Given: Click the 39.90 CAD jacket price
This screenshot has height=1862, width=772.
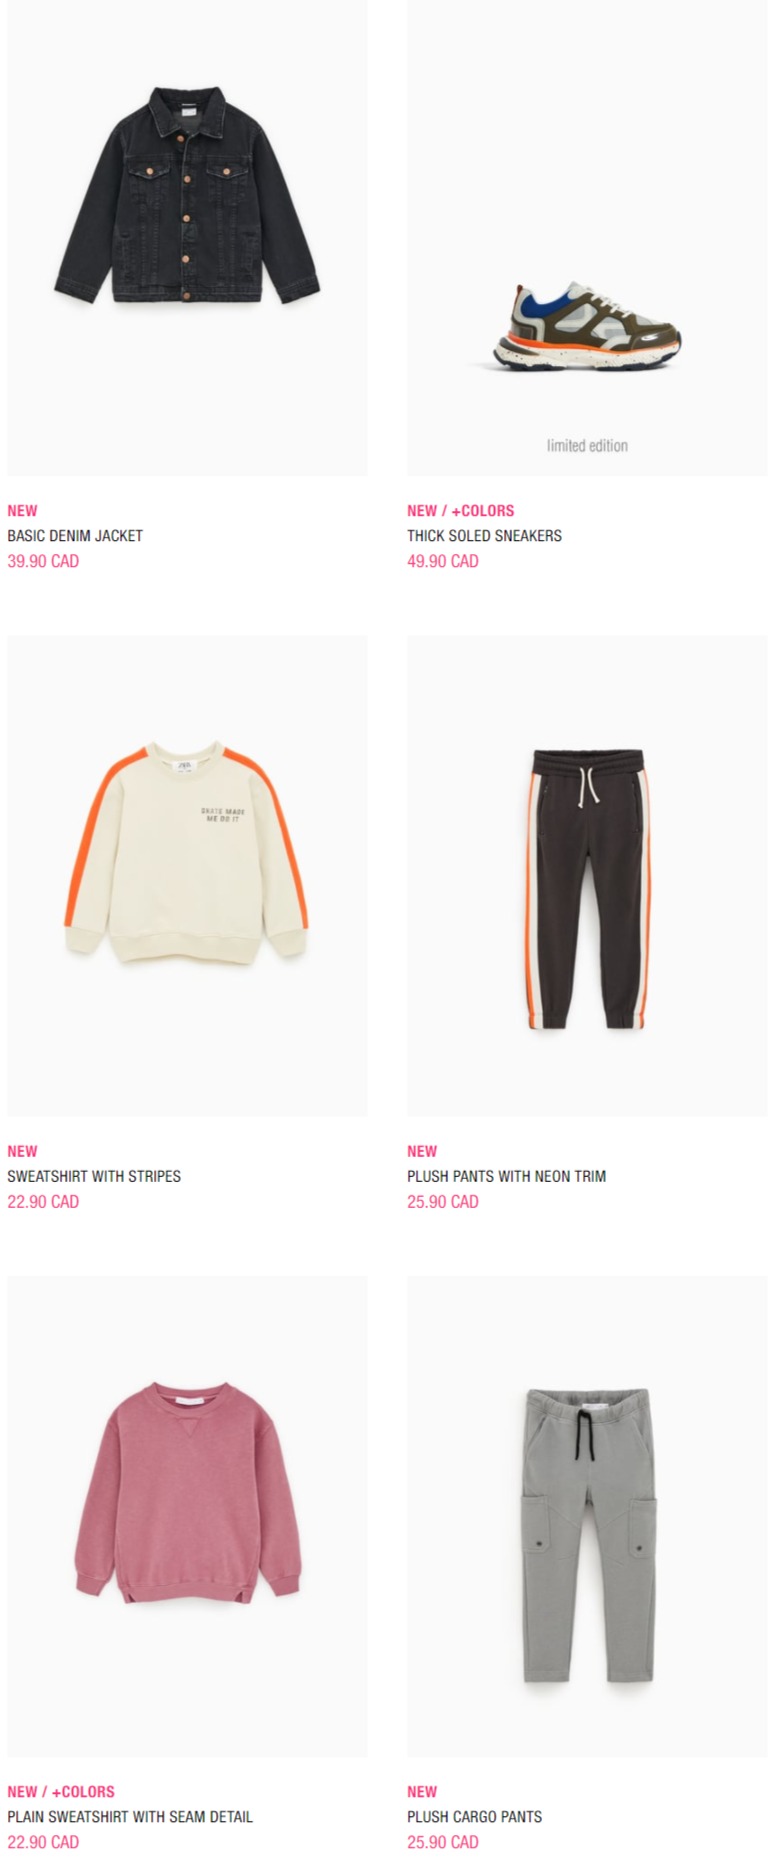Looking at the screenshot, I should [x=43, y=561].
